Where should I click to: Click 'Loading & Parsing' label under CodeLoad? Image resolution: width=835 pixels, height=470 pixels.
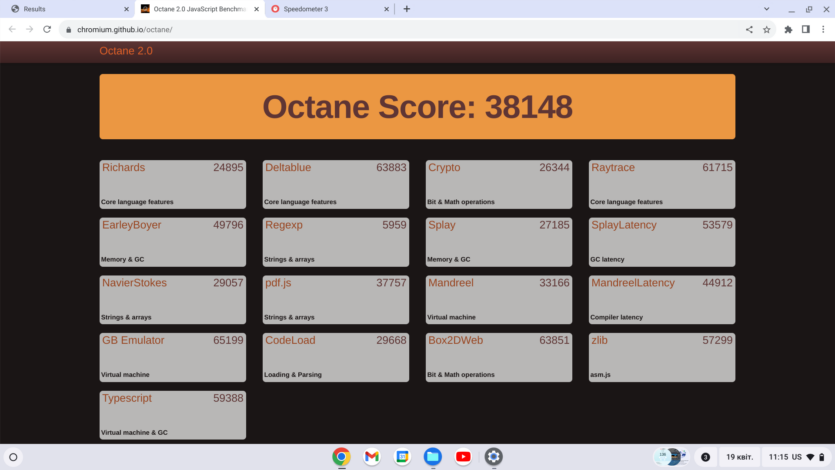click(x=293, y=375)
